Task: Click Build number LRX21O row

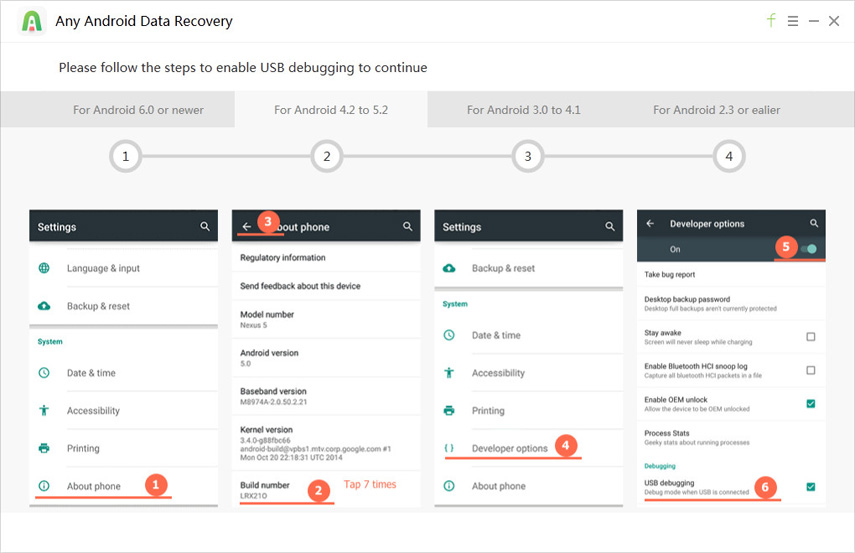Action: click(x=326, y=490)
